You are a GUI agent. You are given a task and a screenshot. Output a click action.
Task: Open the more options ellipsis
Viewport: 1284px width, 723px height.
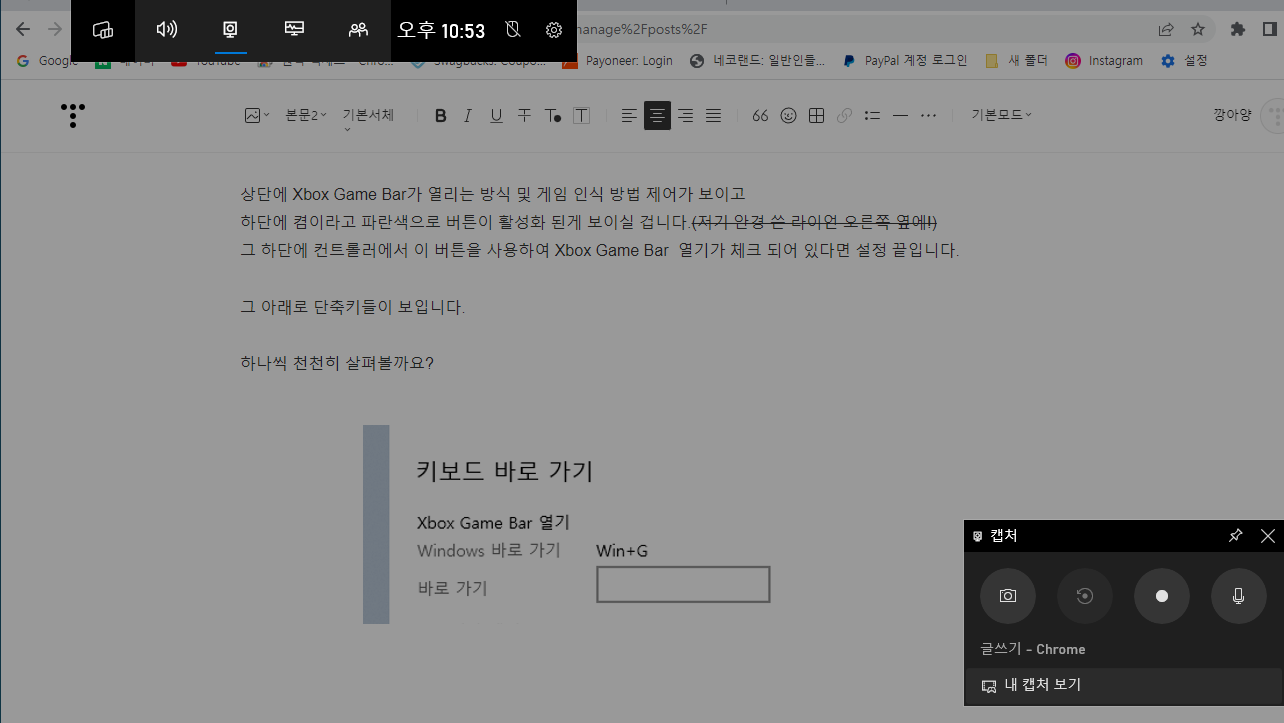tap(928, 116)
